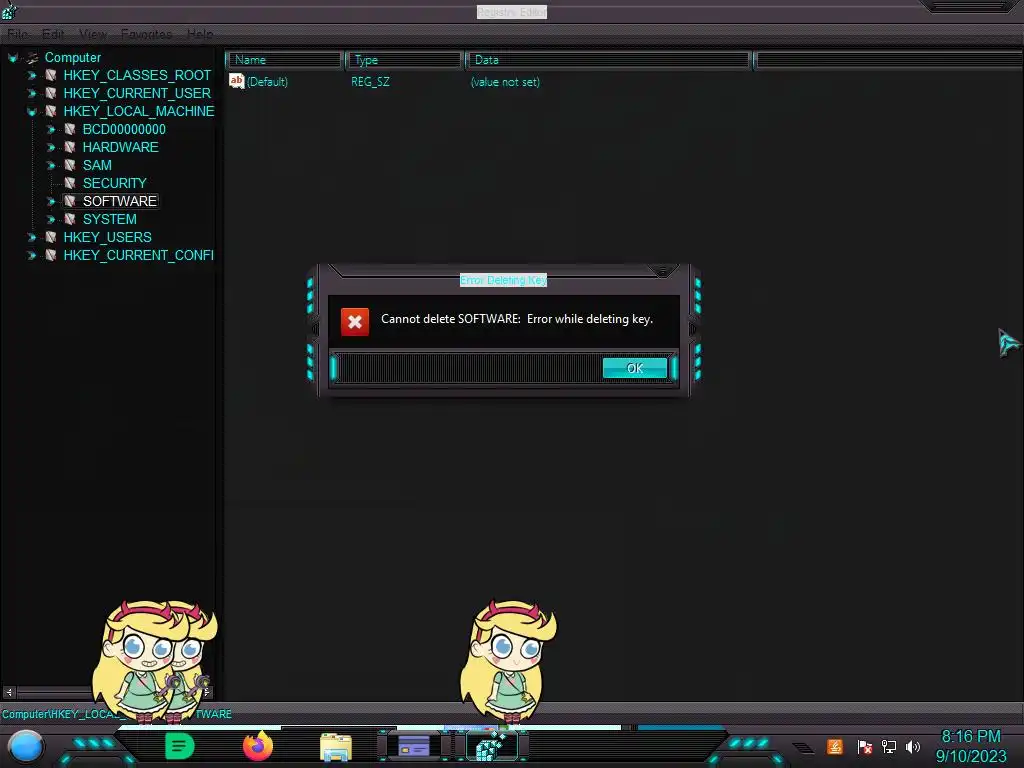
Task: Click the HKEY_CURRENT_USER folder icon
Action: pos(50,93)
